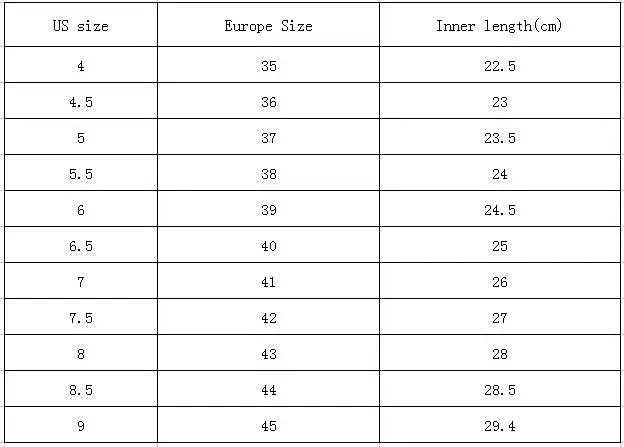Select the Europe size 35 cell

268,66
